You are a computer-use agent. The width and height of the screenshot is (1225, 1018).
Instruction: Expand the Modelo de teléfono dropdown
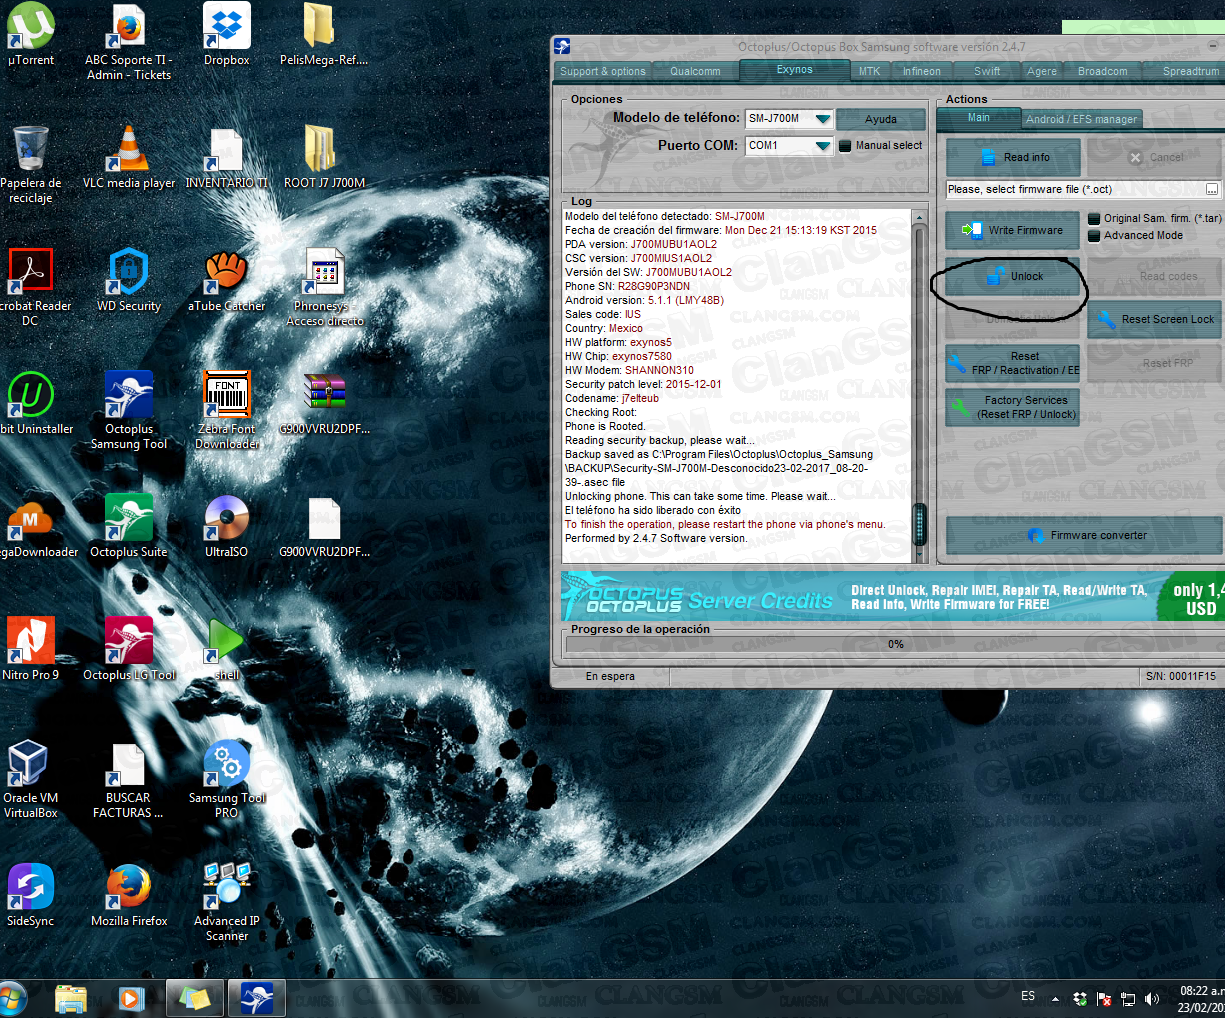pyautogui.click(x=822, y=119)
